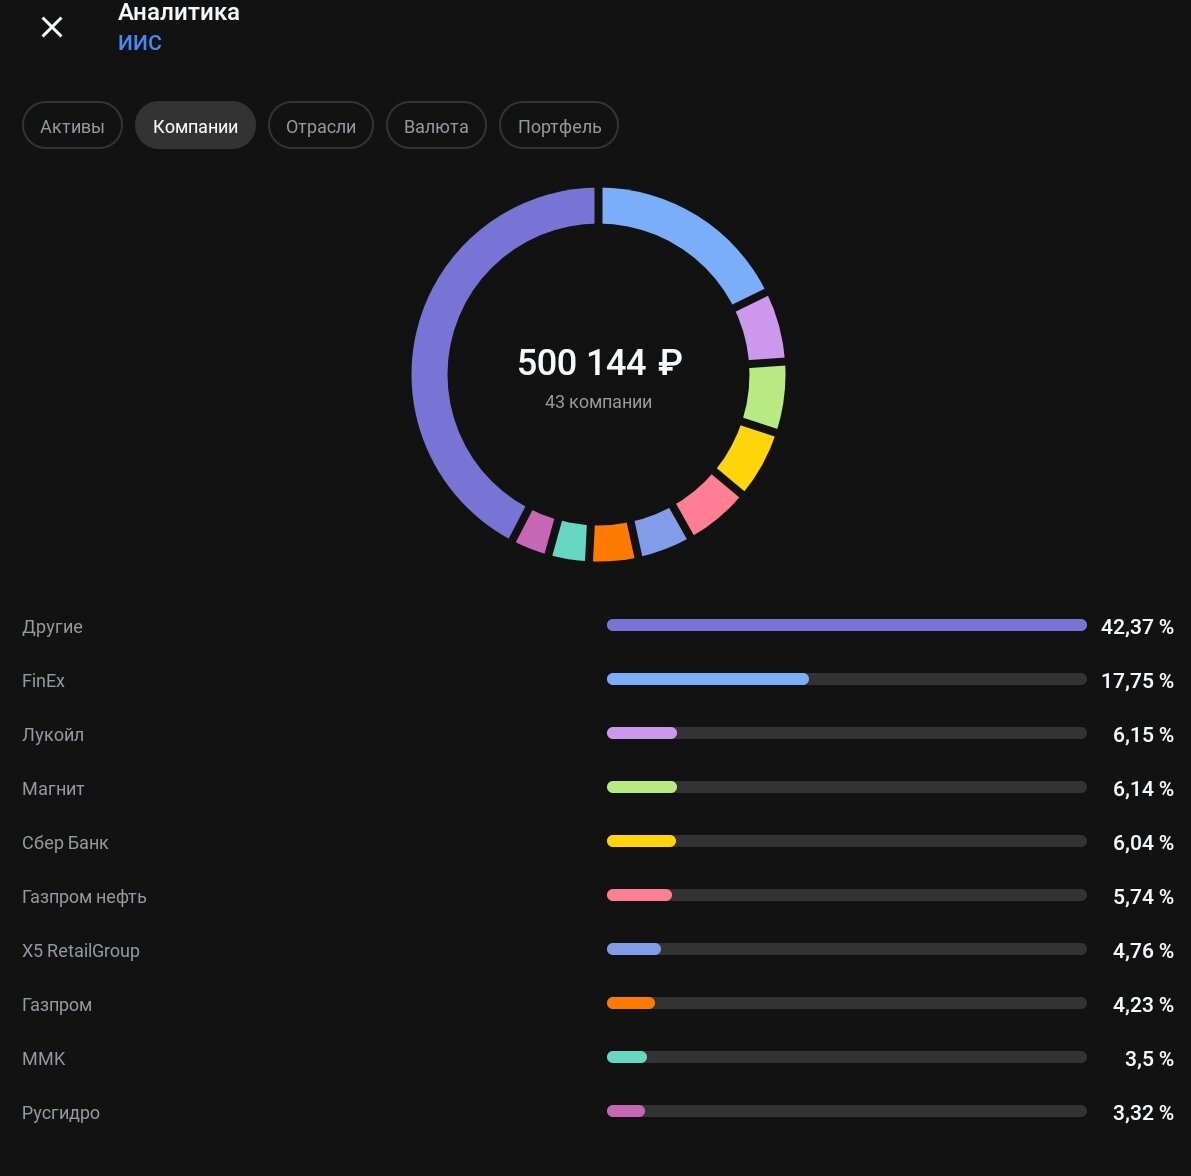Open the Лукойл company row
The image size is (1191, 1176).
[x=598, y=735]
